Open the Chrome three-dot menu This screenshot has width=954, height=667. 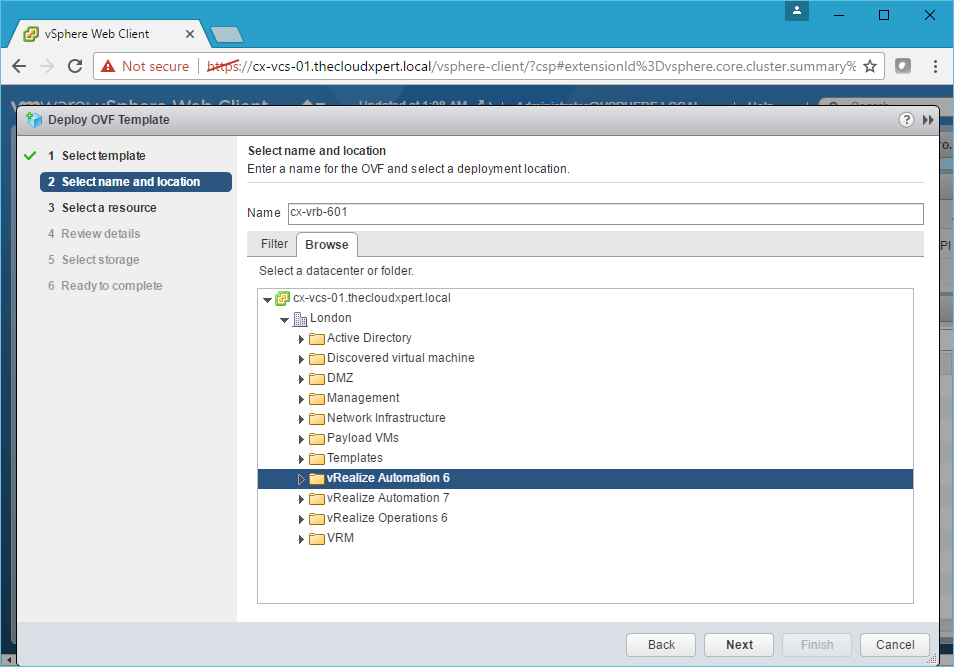(x=934, y=66)
